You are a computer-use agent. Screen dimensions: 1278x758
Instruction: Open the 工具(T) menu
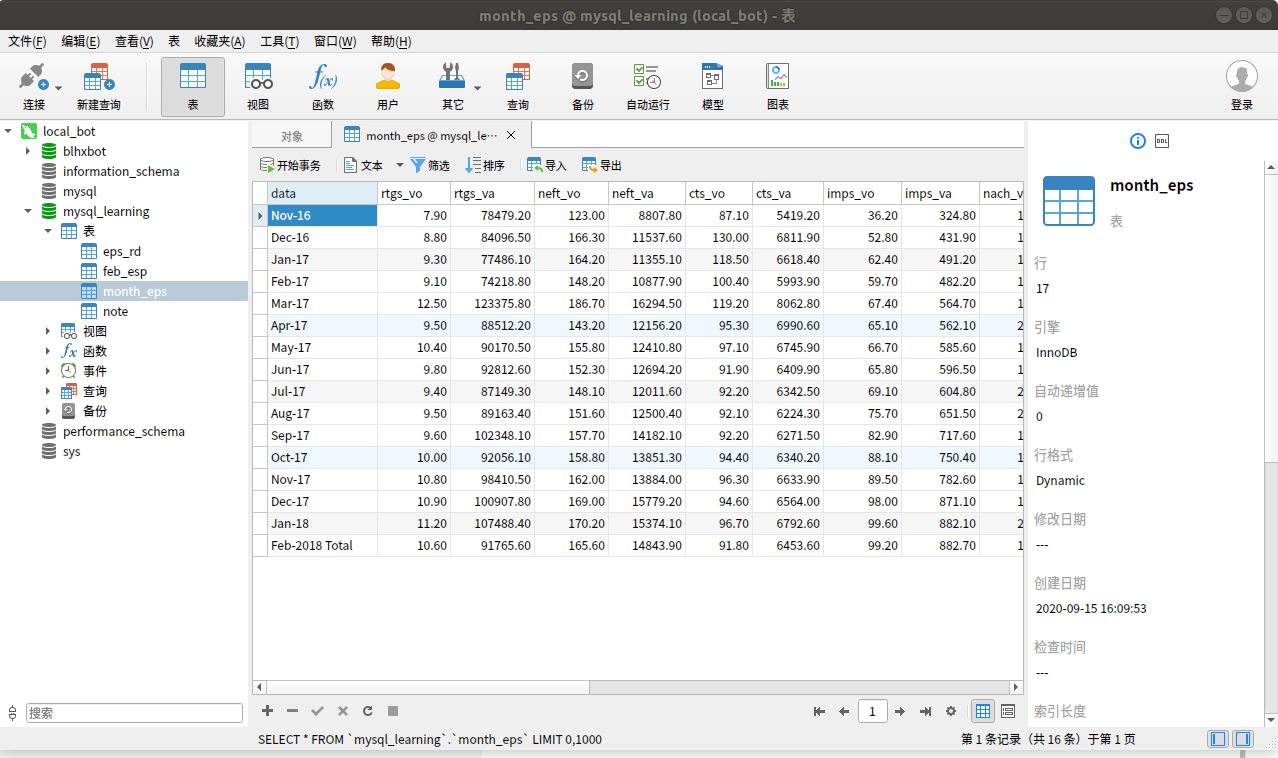[x=279, y=41]
